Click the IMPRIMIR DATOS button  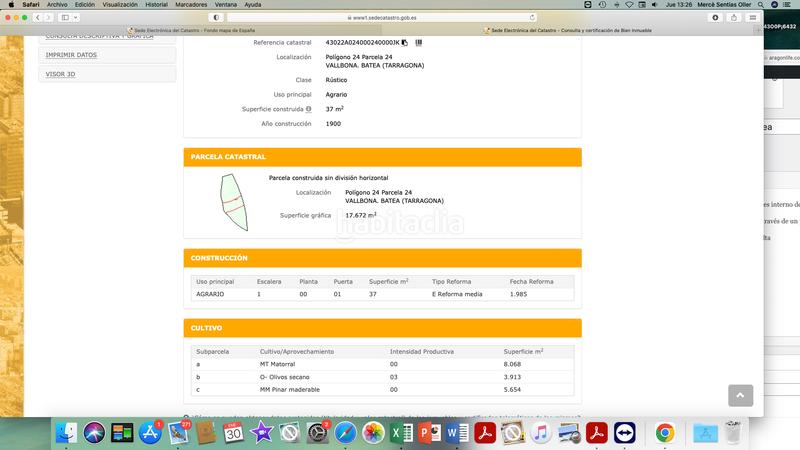click(107, 55)
